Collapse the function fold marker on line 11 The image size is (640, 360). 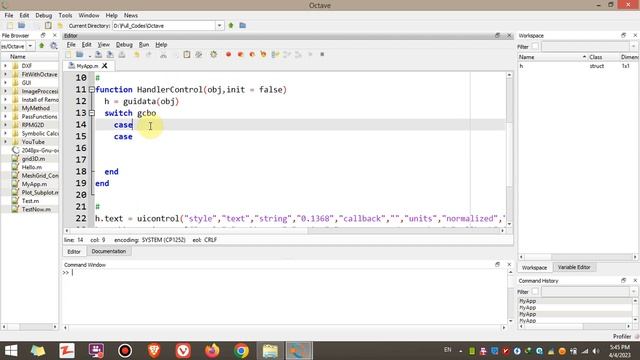(92, 89)
